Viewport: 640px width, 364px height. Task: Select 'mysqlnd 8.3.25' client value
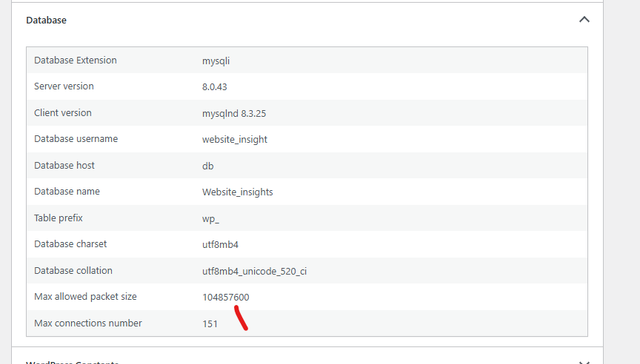pos(234,113)
